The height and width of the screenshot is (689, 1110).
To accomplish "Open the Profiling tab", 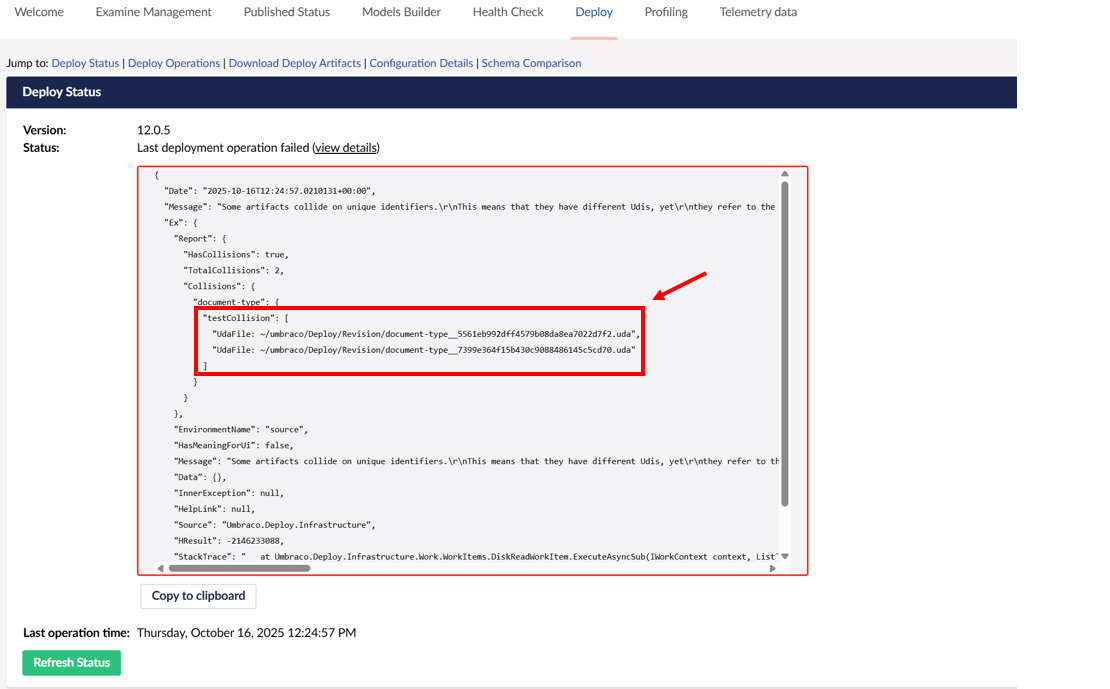I will click(666, 12).
